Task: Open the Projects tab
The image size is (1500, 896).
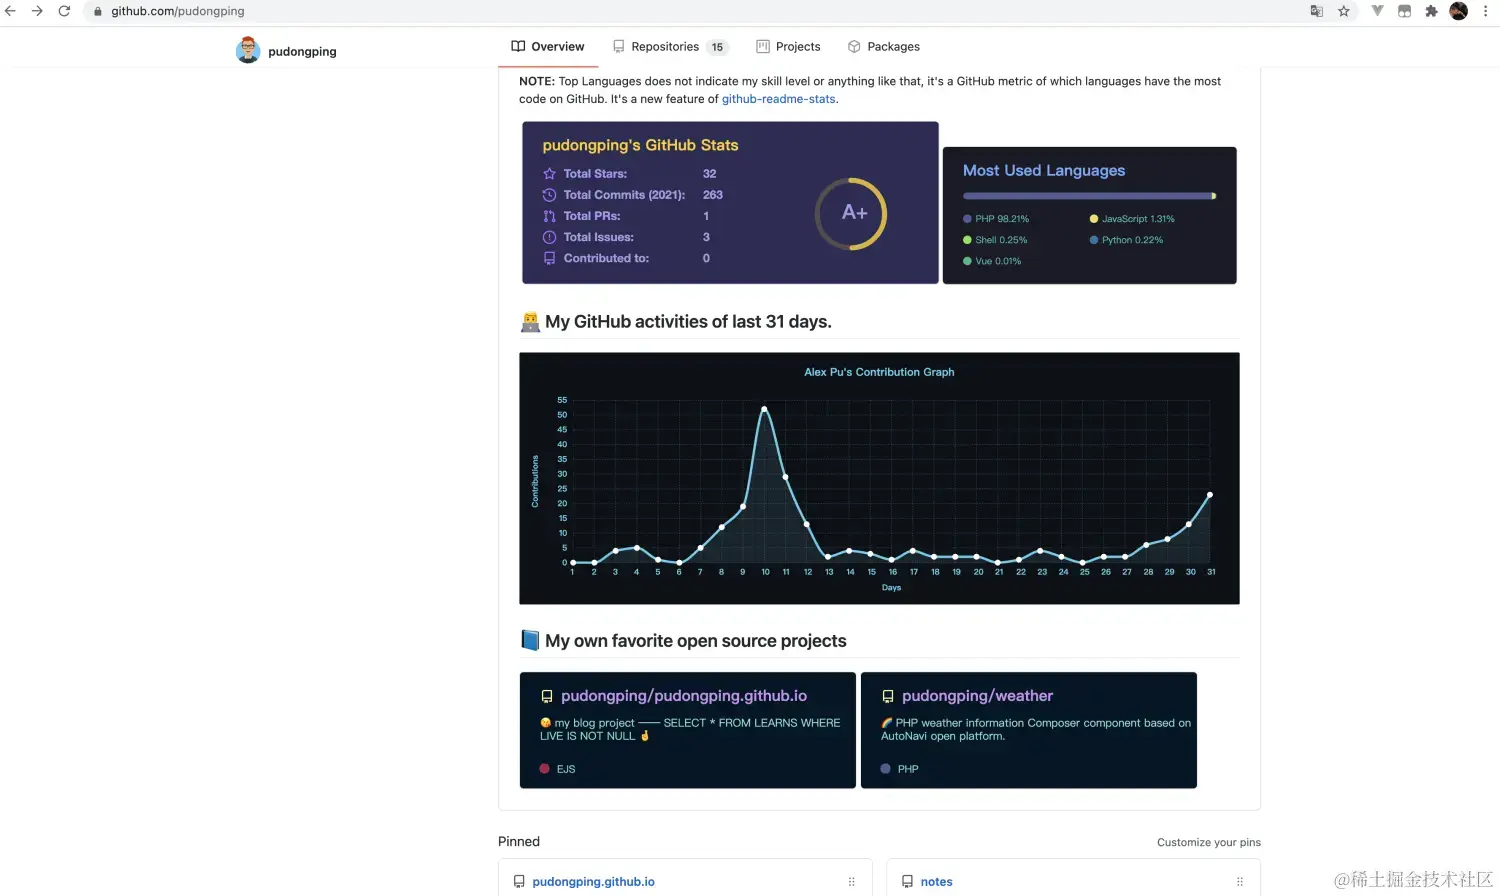Action: point(789,47)
